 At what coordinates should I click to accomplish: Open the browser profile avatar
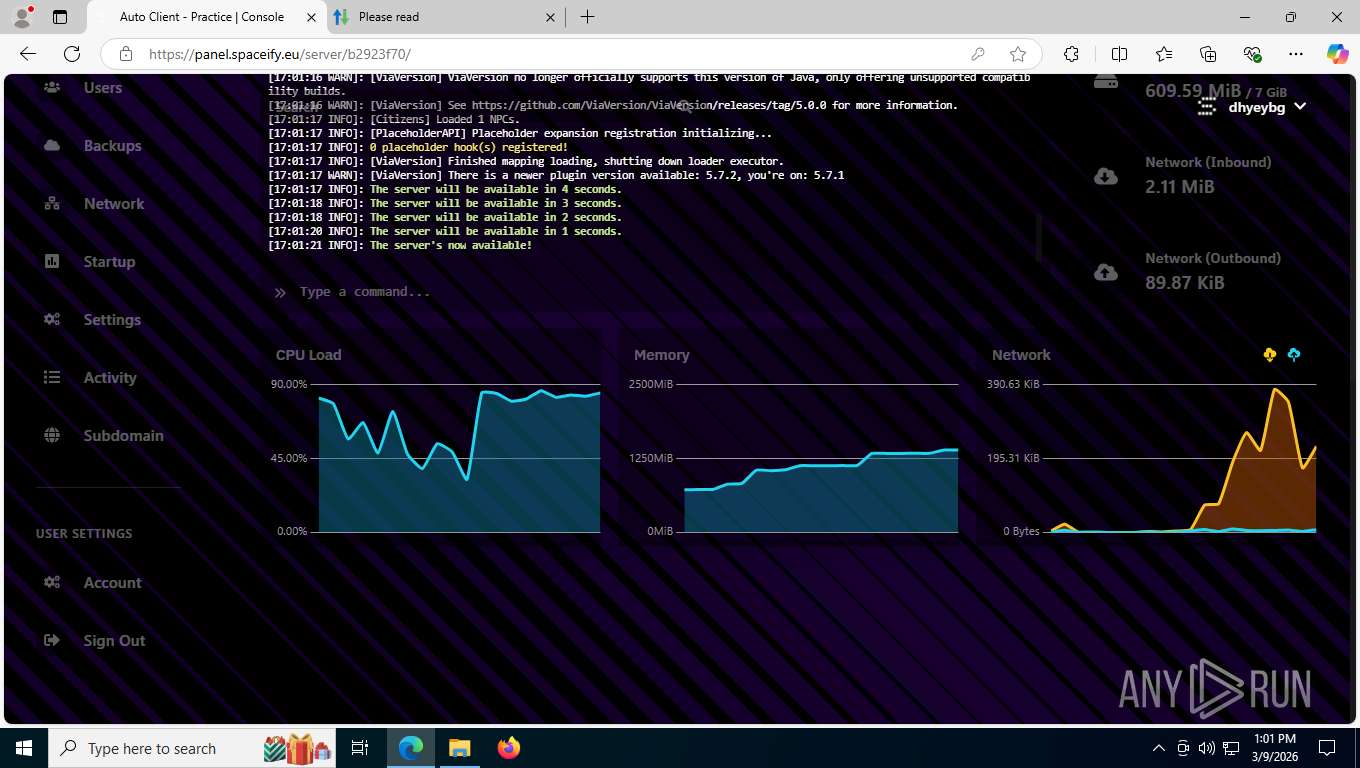point(22,17)
